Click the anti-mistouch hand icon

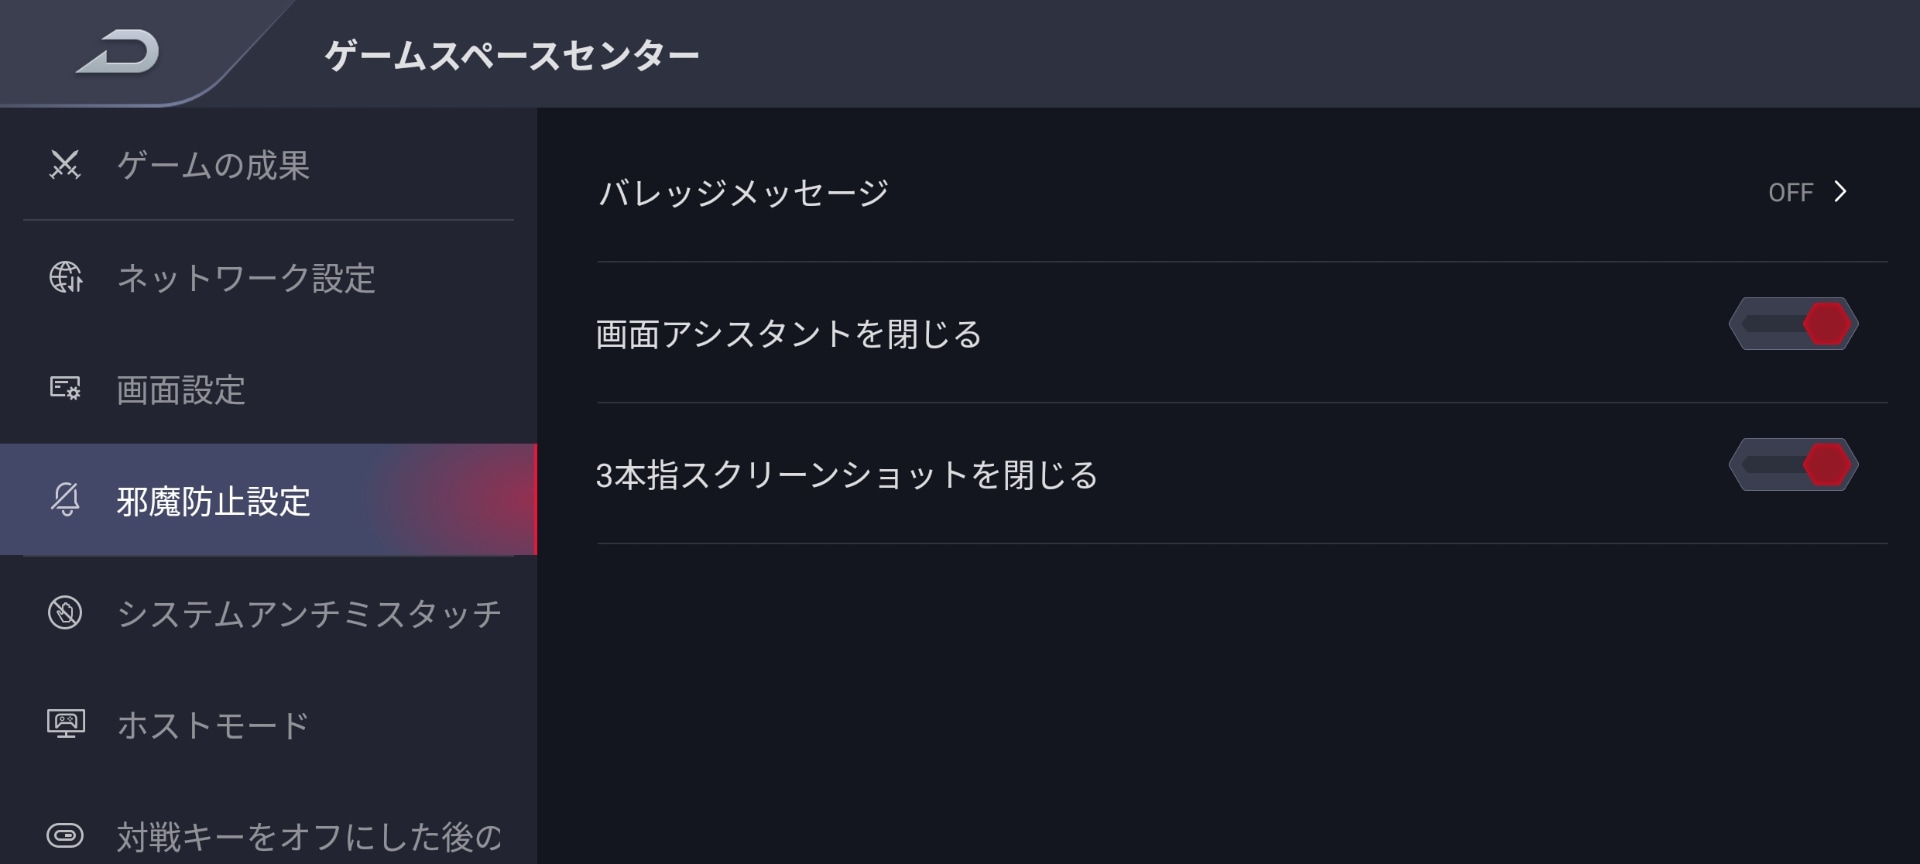(65, 612)
